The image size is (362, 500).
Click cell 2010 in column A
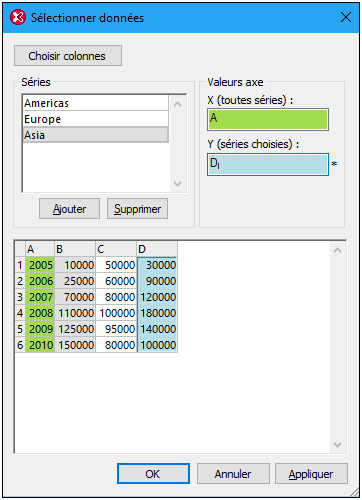point(40,345)
